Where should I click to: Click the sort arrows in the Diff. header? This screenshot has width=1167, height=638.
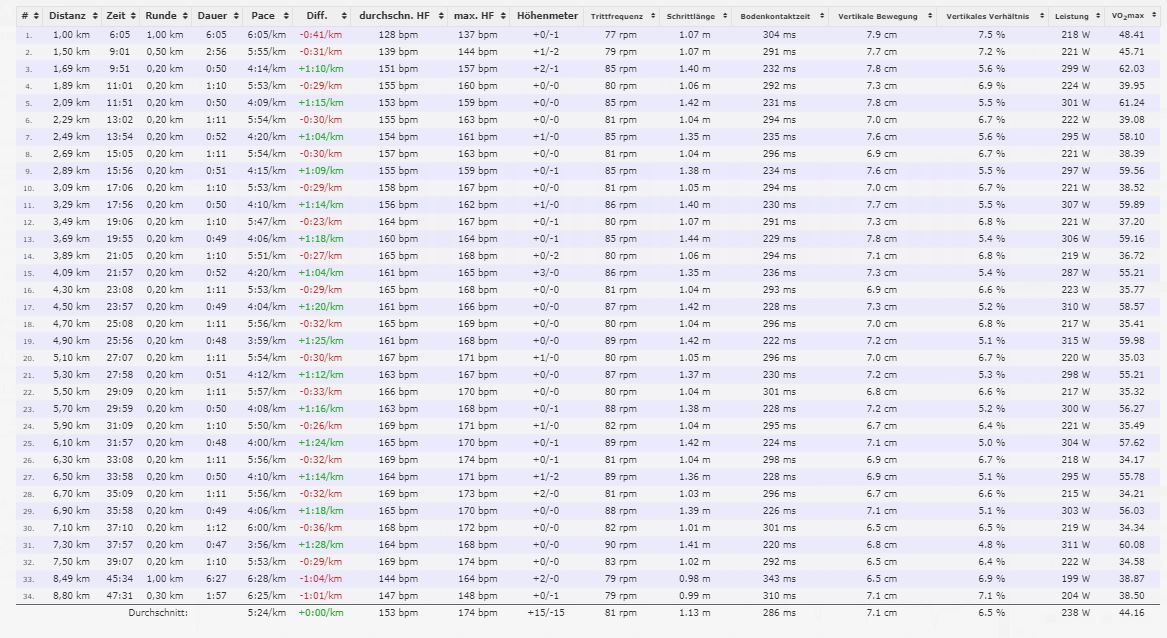(342, 17)
